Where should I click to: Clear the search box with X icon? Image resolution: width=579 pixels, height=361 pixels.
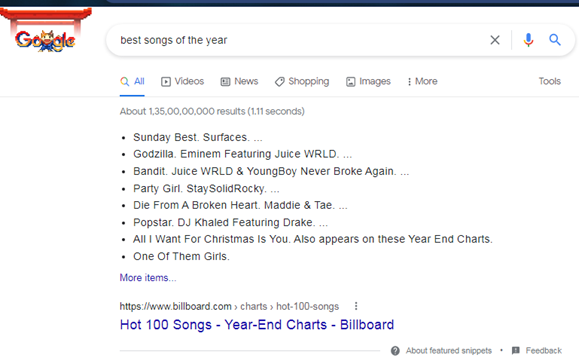tap(495, 40)
